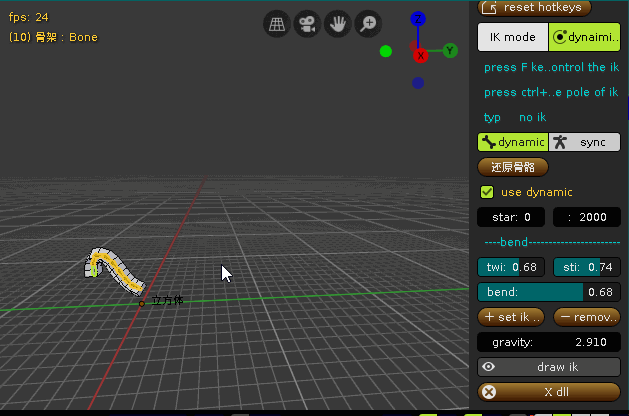Click the 还原骨骼 button
The height and width of the screenshot is (416, 629).
tap(513, 167)
